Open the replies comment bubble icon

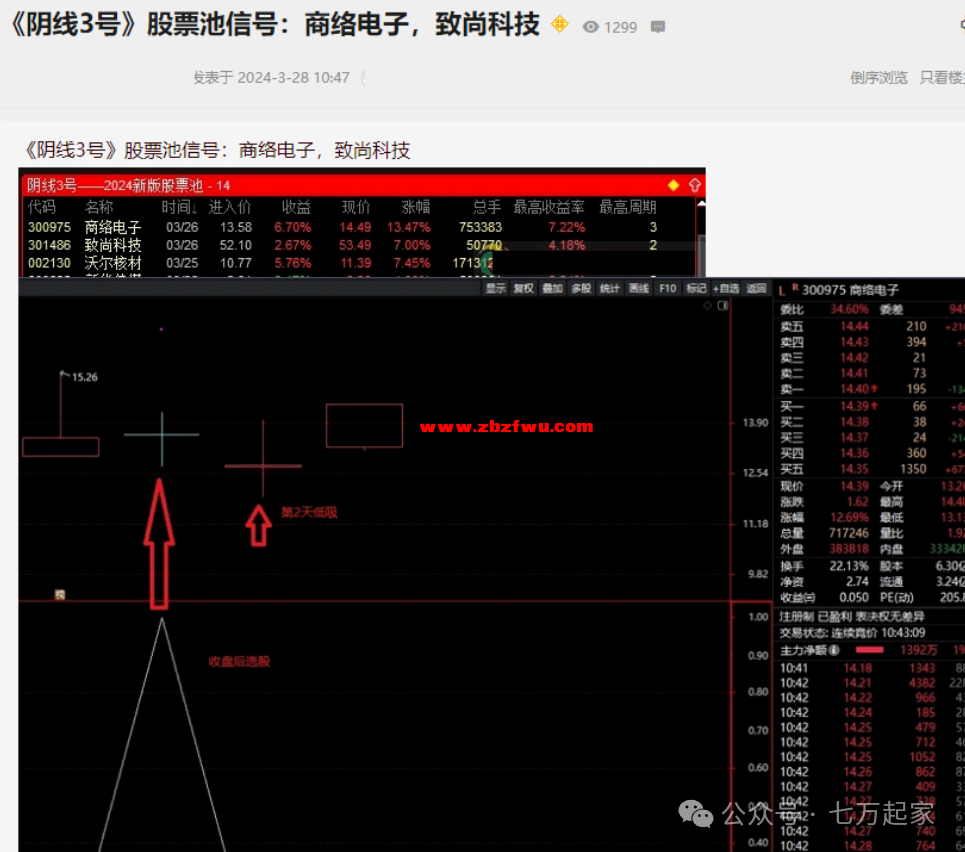pyautogui.click(x=658, y=27)
